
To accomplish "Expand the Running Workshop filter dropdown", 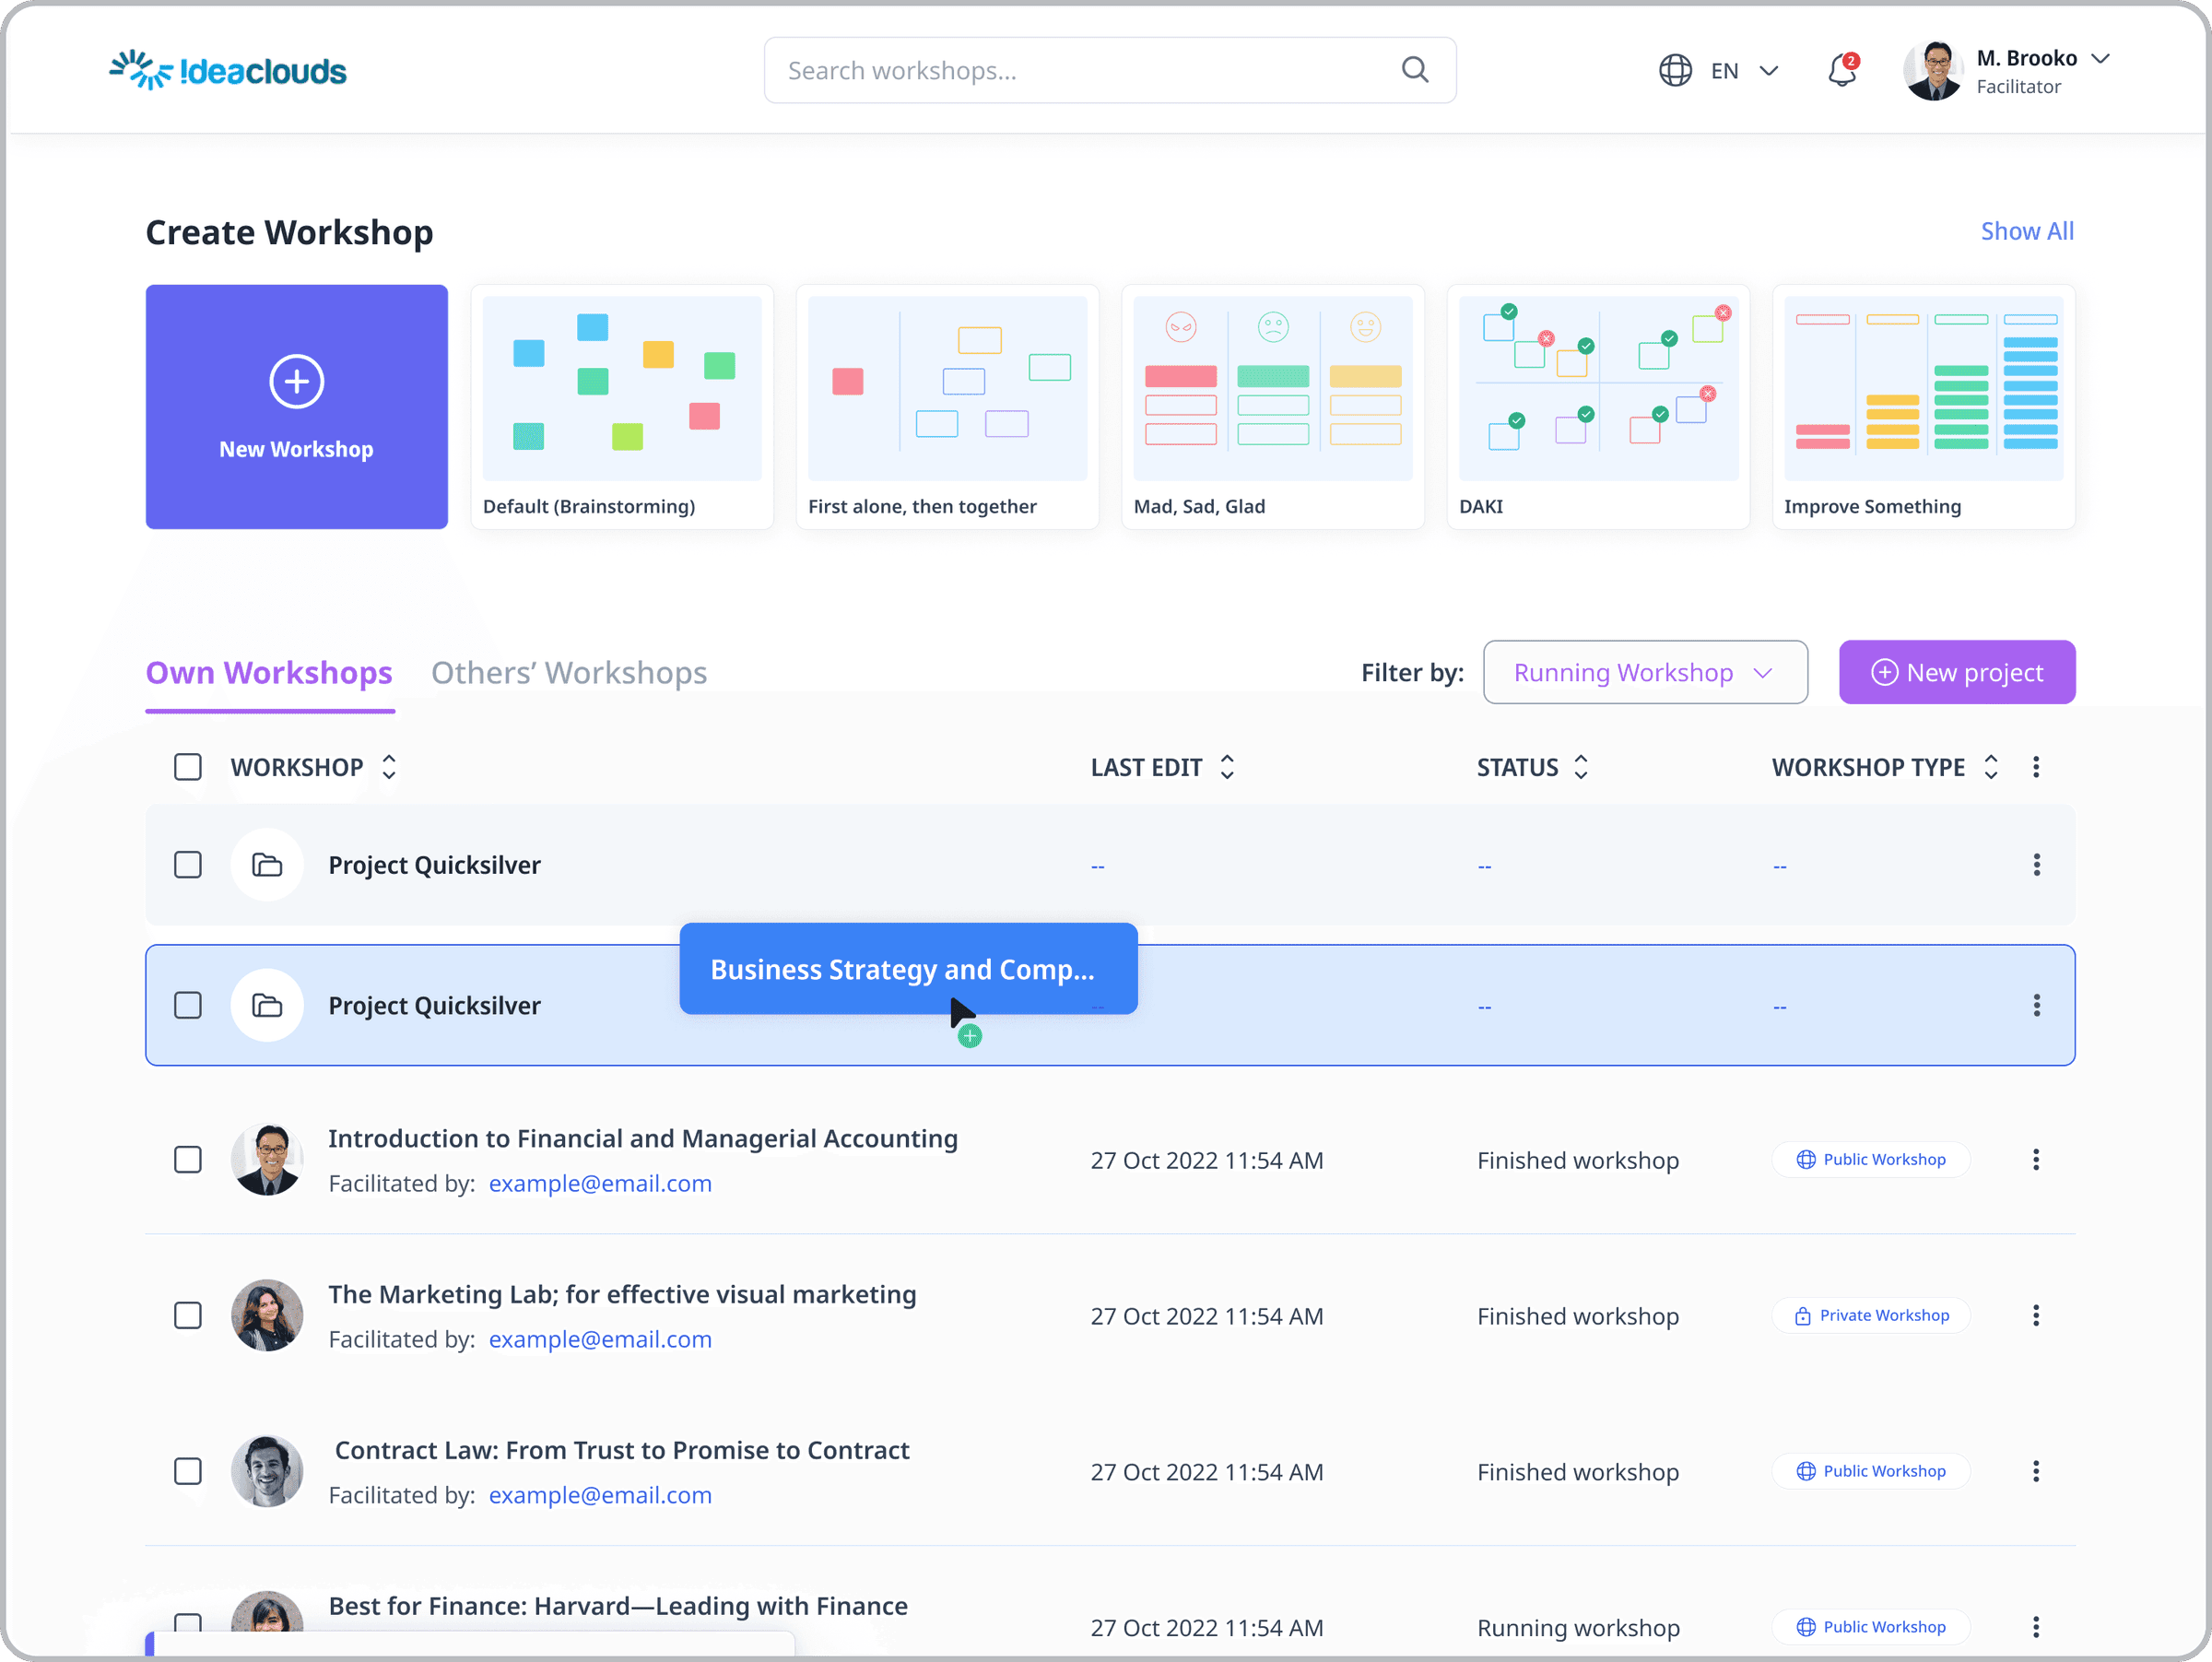I will 1645,672.
